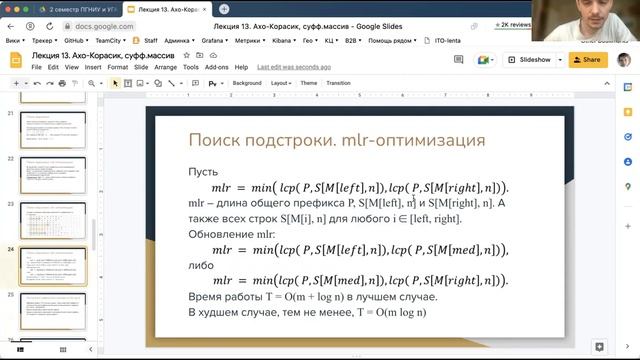
Task: Select slide 23 thumbnail
Action: 53,221
